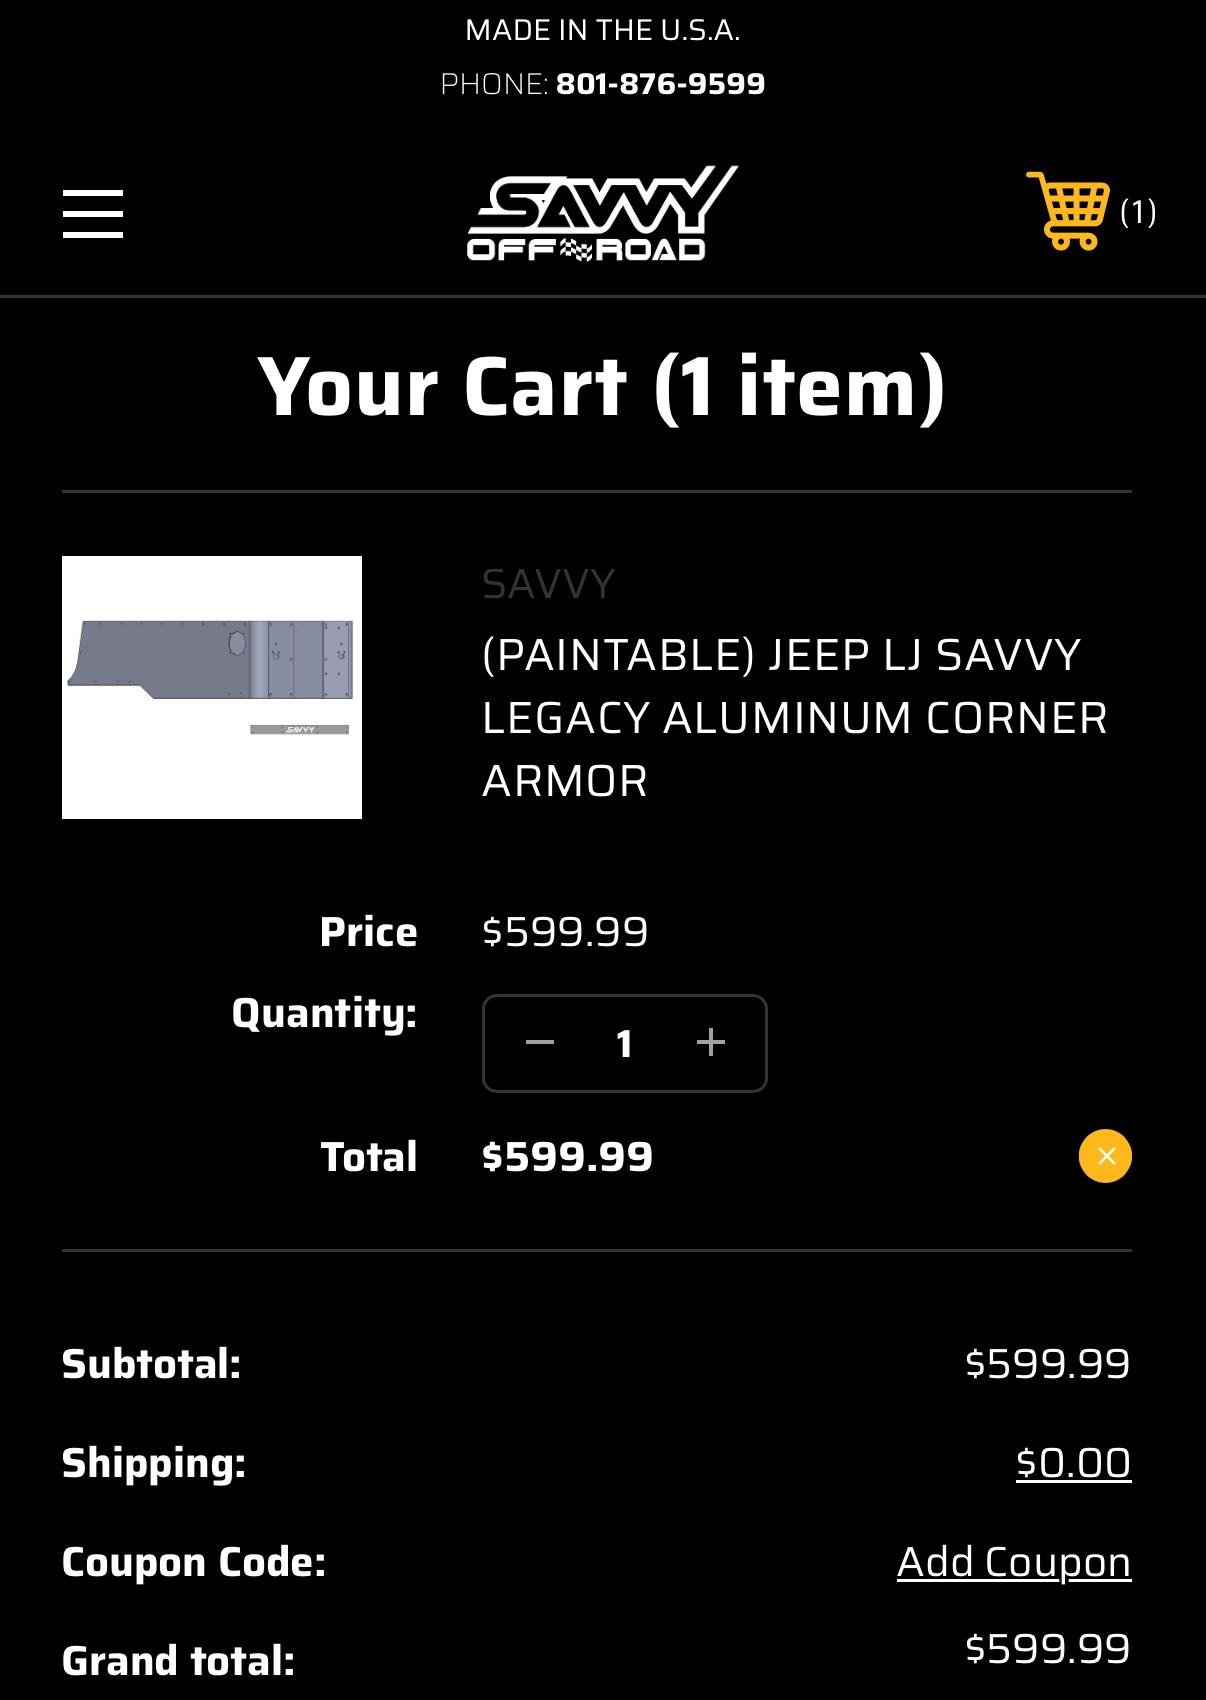Click the Shipping label
Image resolution: width=1206 pixels, height=1700 pixels.
point(154,1463)
